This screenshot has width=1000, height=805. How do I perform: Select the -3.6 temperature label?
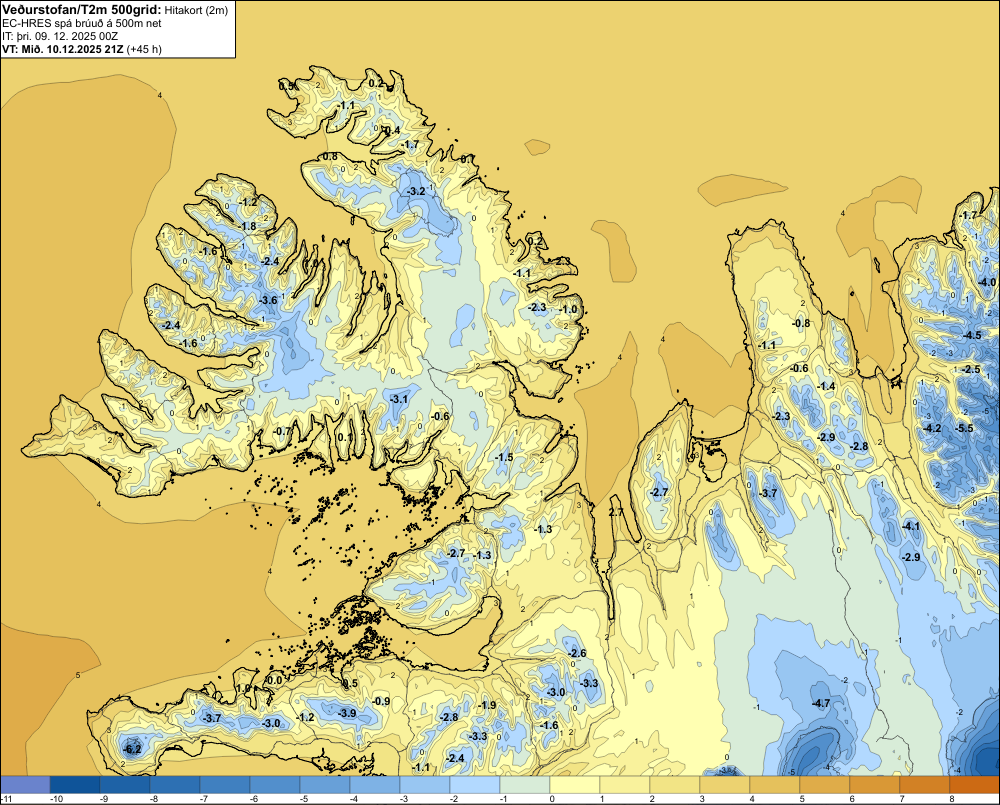coord(268,300)
